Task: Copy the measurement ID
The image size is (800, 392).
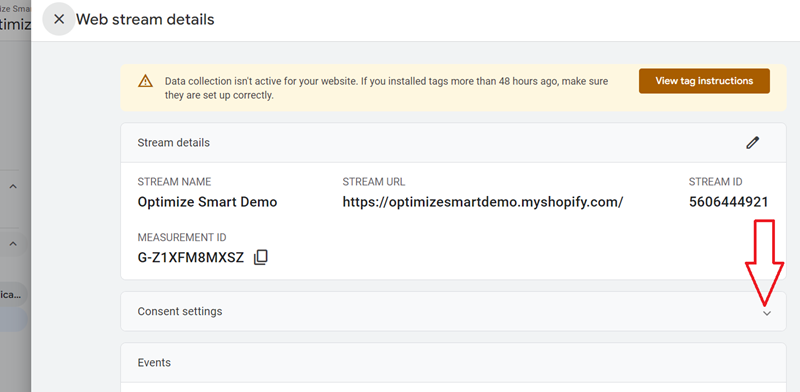Action: pos(261,257)
